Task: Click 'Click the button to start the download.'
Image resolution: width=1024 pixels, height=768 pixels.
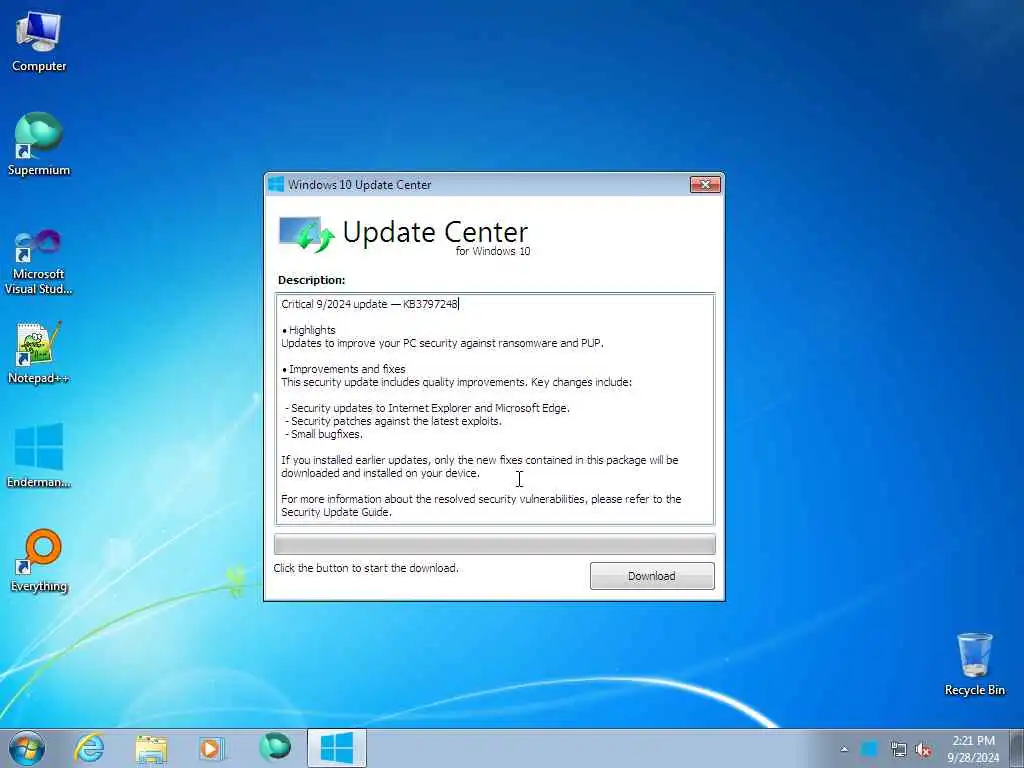Action: tap(366, 568)
